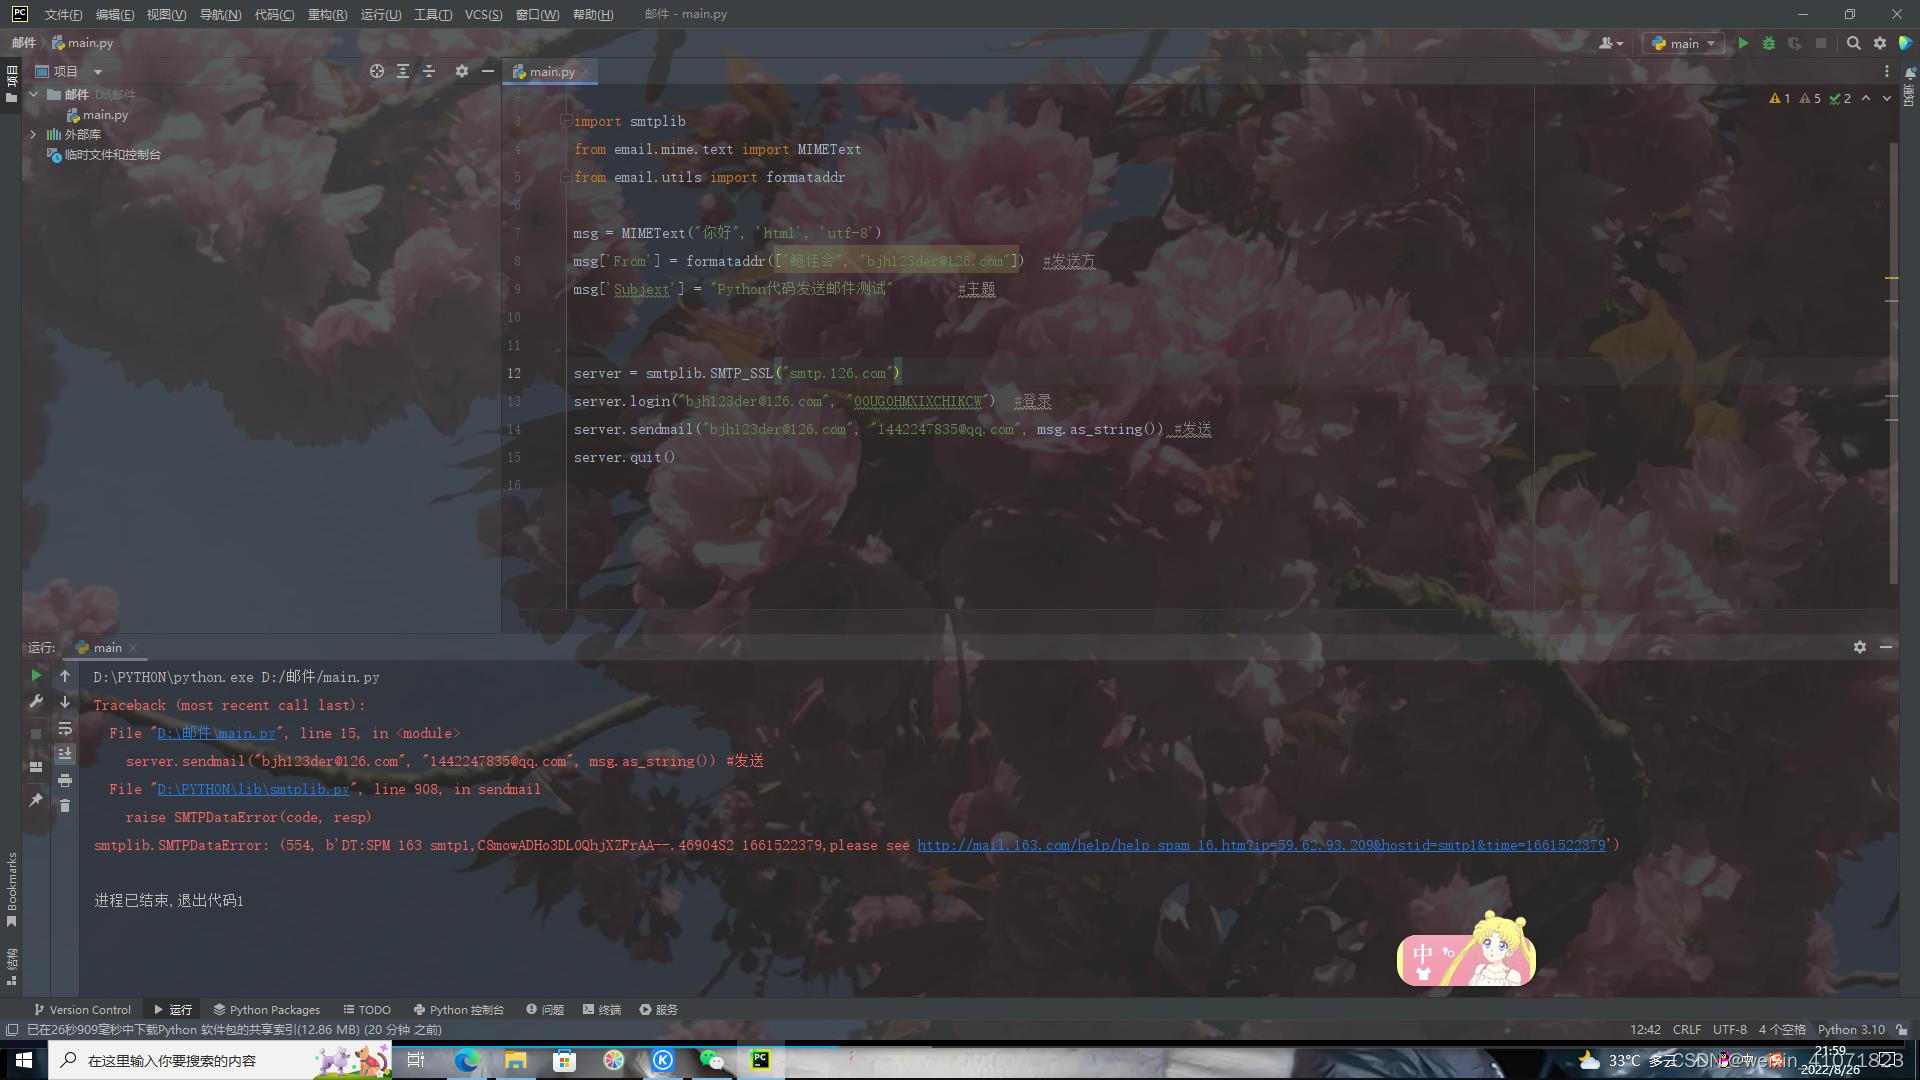1920x1080 pixels.
Task: Open the 项目 view selector dropdown
Action: pyautogui.click(x=97, y=71)
